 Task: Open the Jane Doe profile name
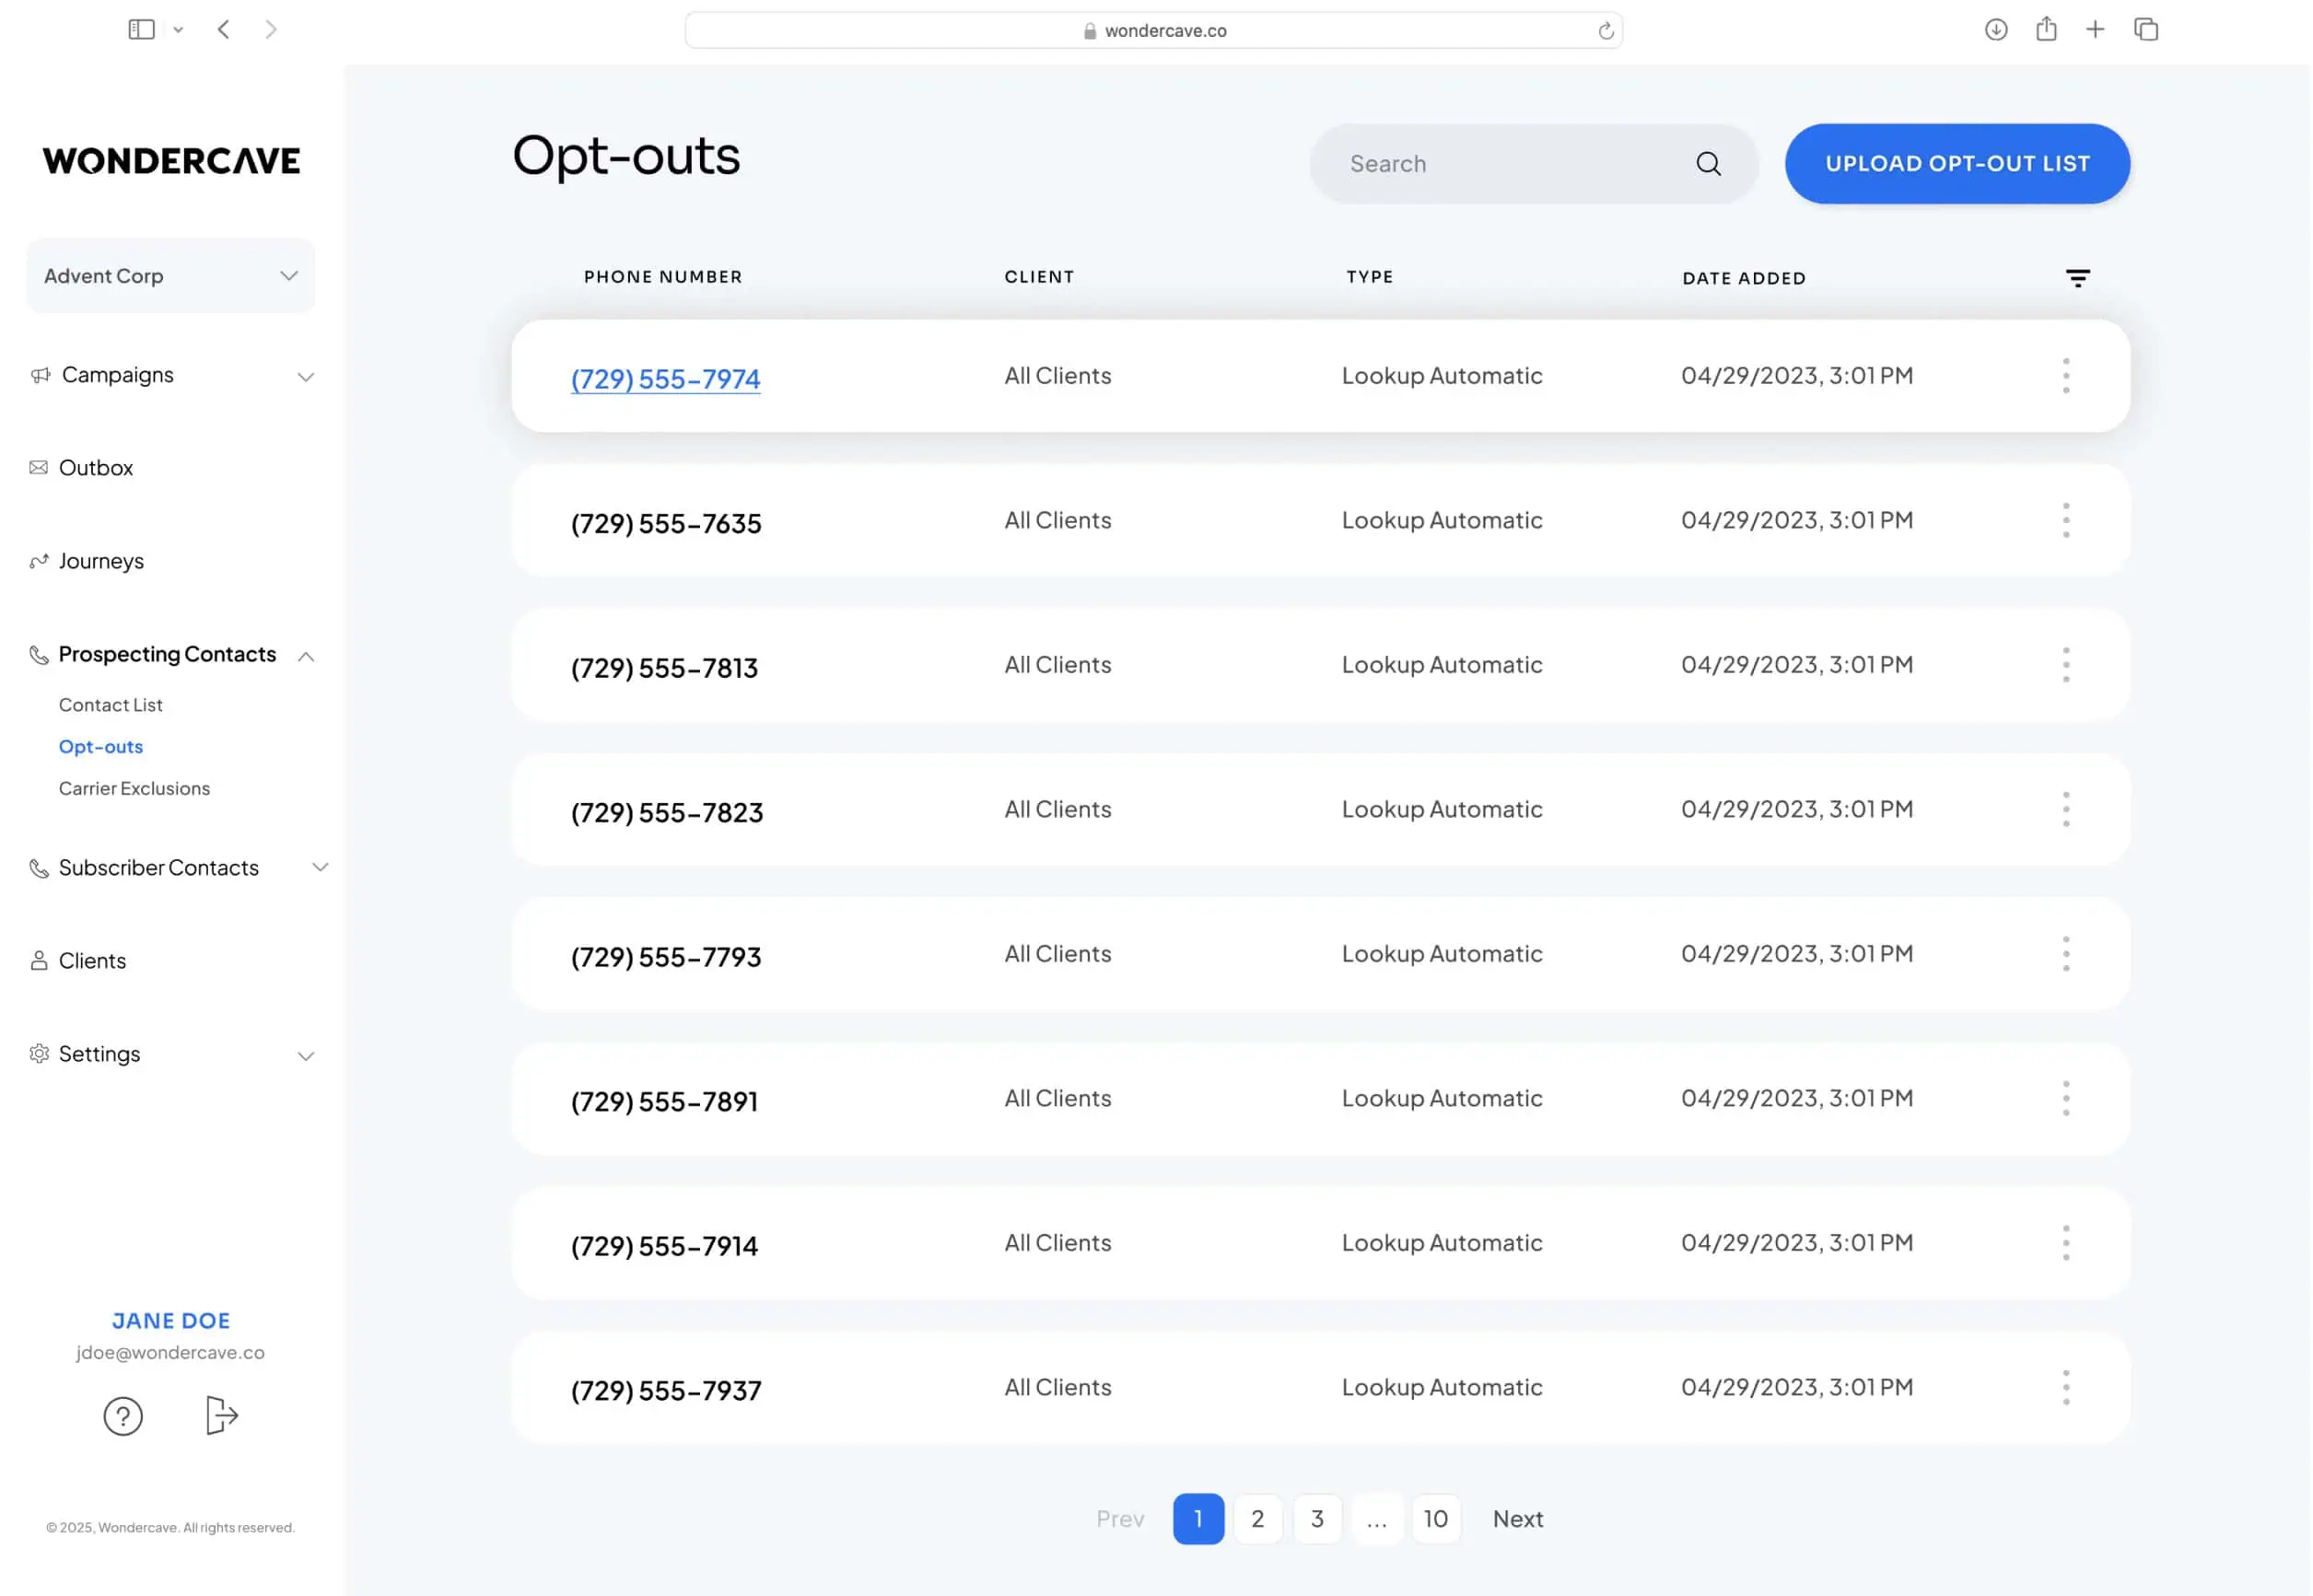pyautogui.click(x=171, y=1321)
